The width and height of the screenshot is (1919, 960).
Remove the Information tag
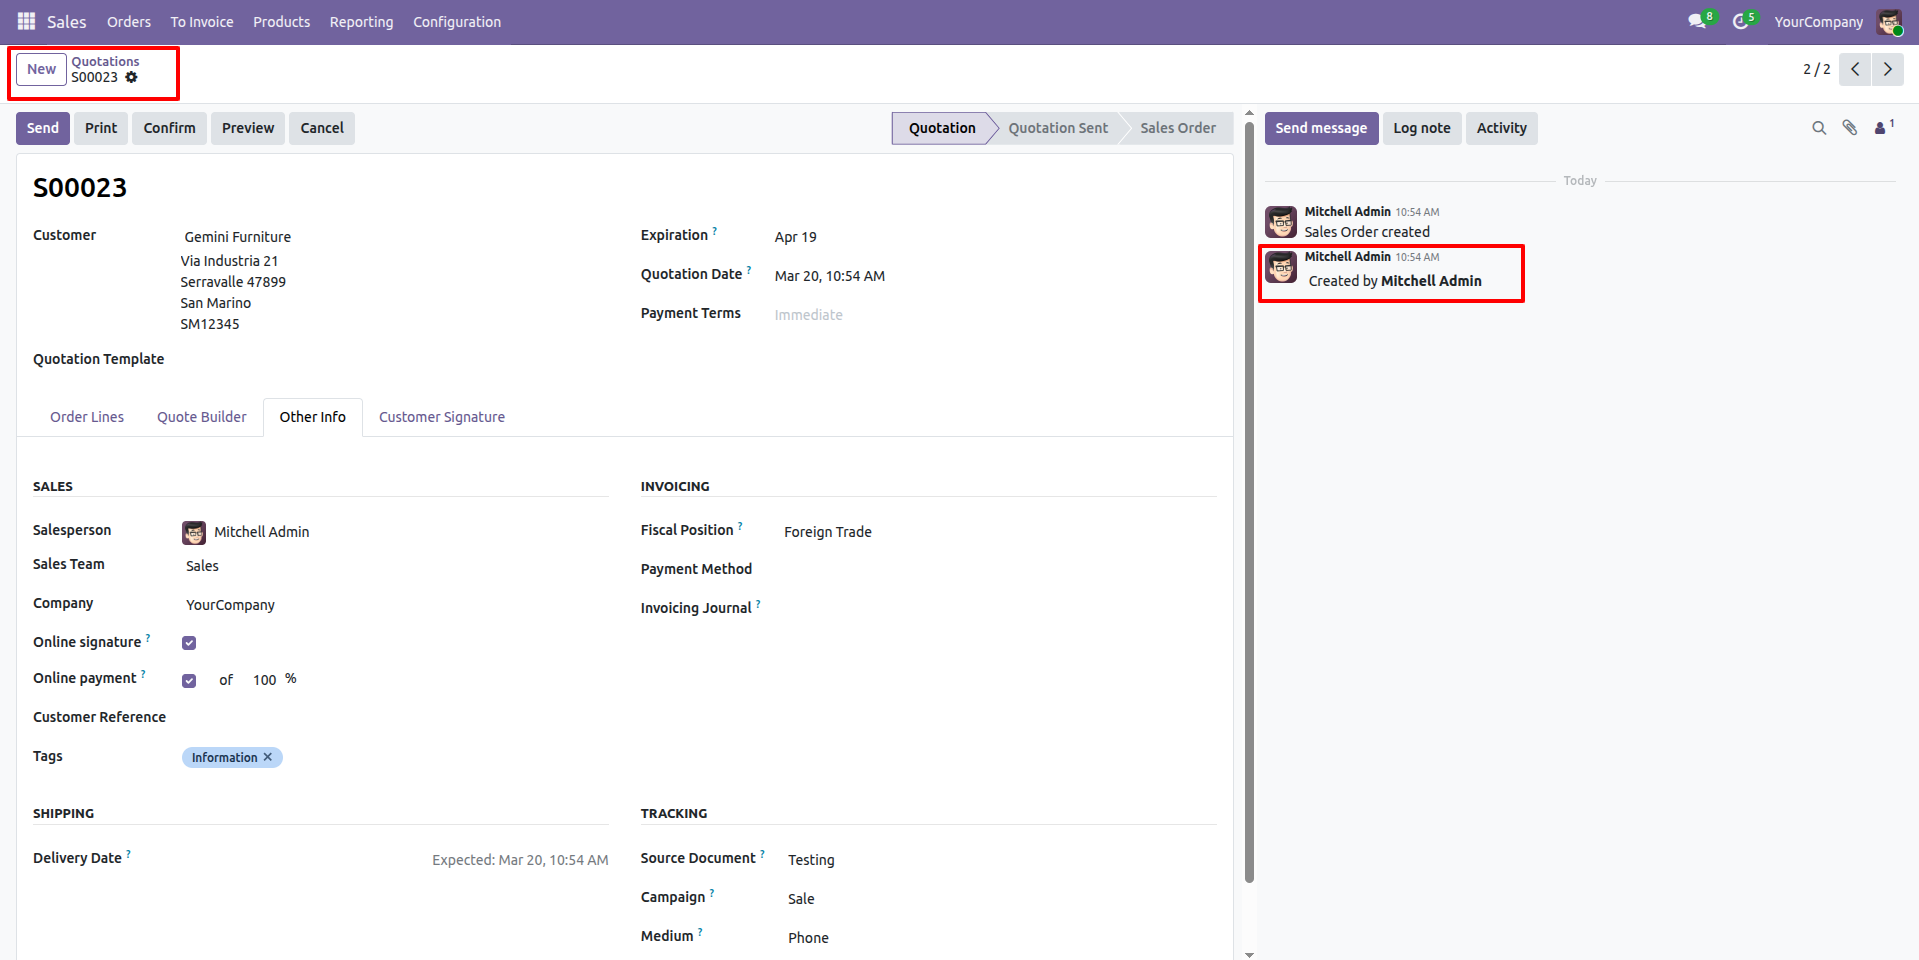pos(268,757)
